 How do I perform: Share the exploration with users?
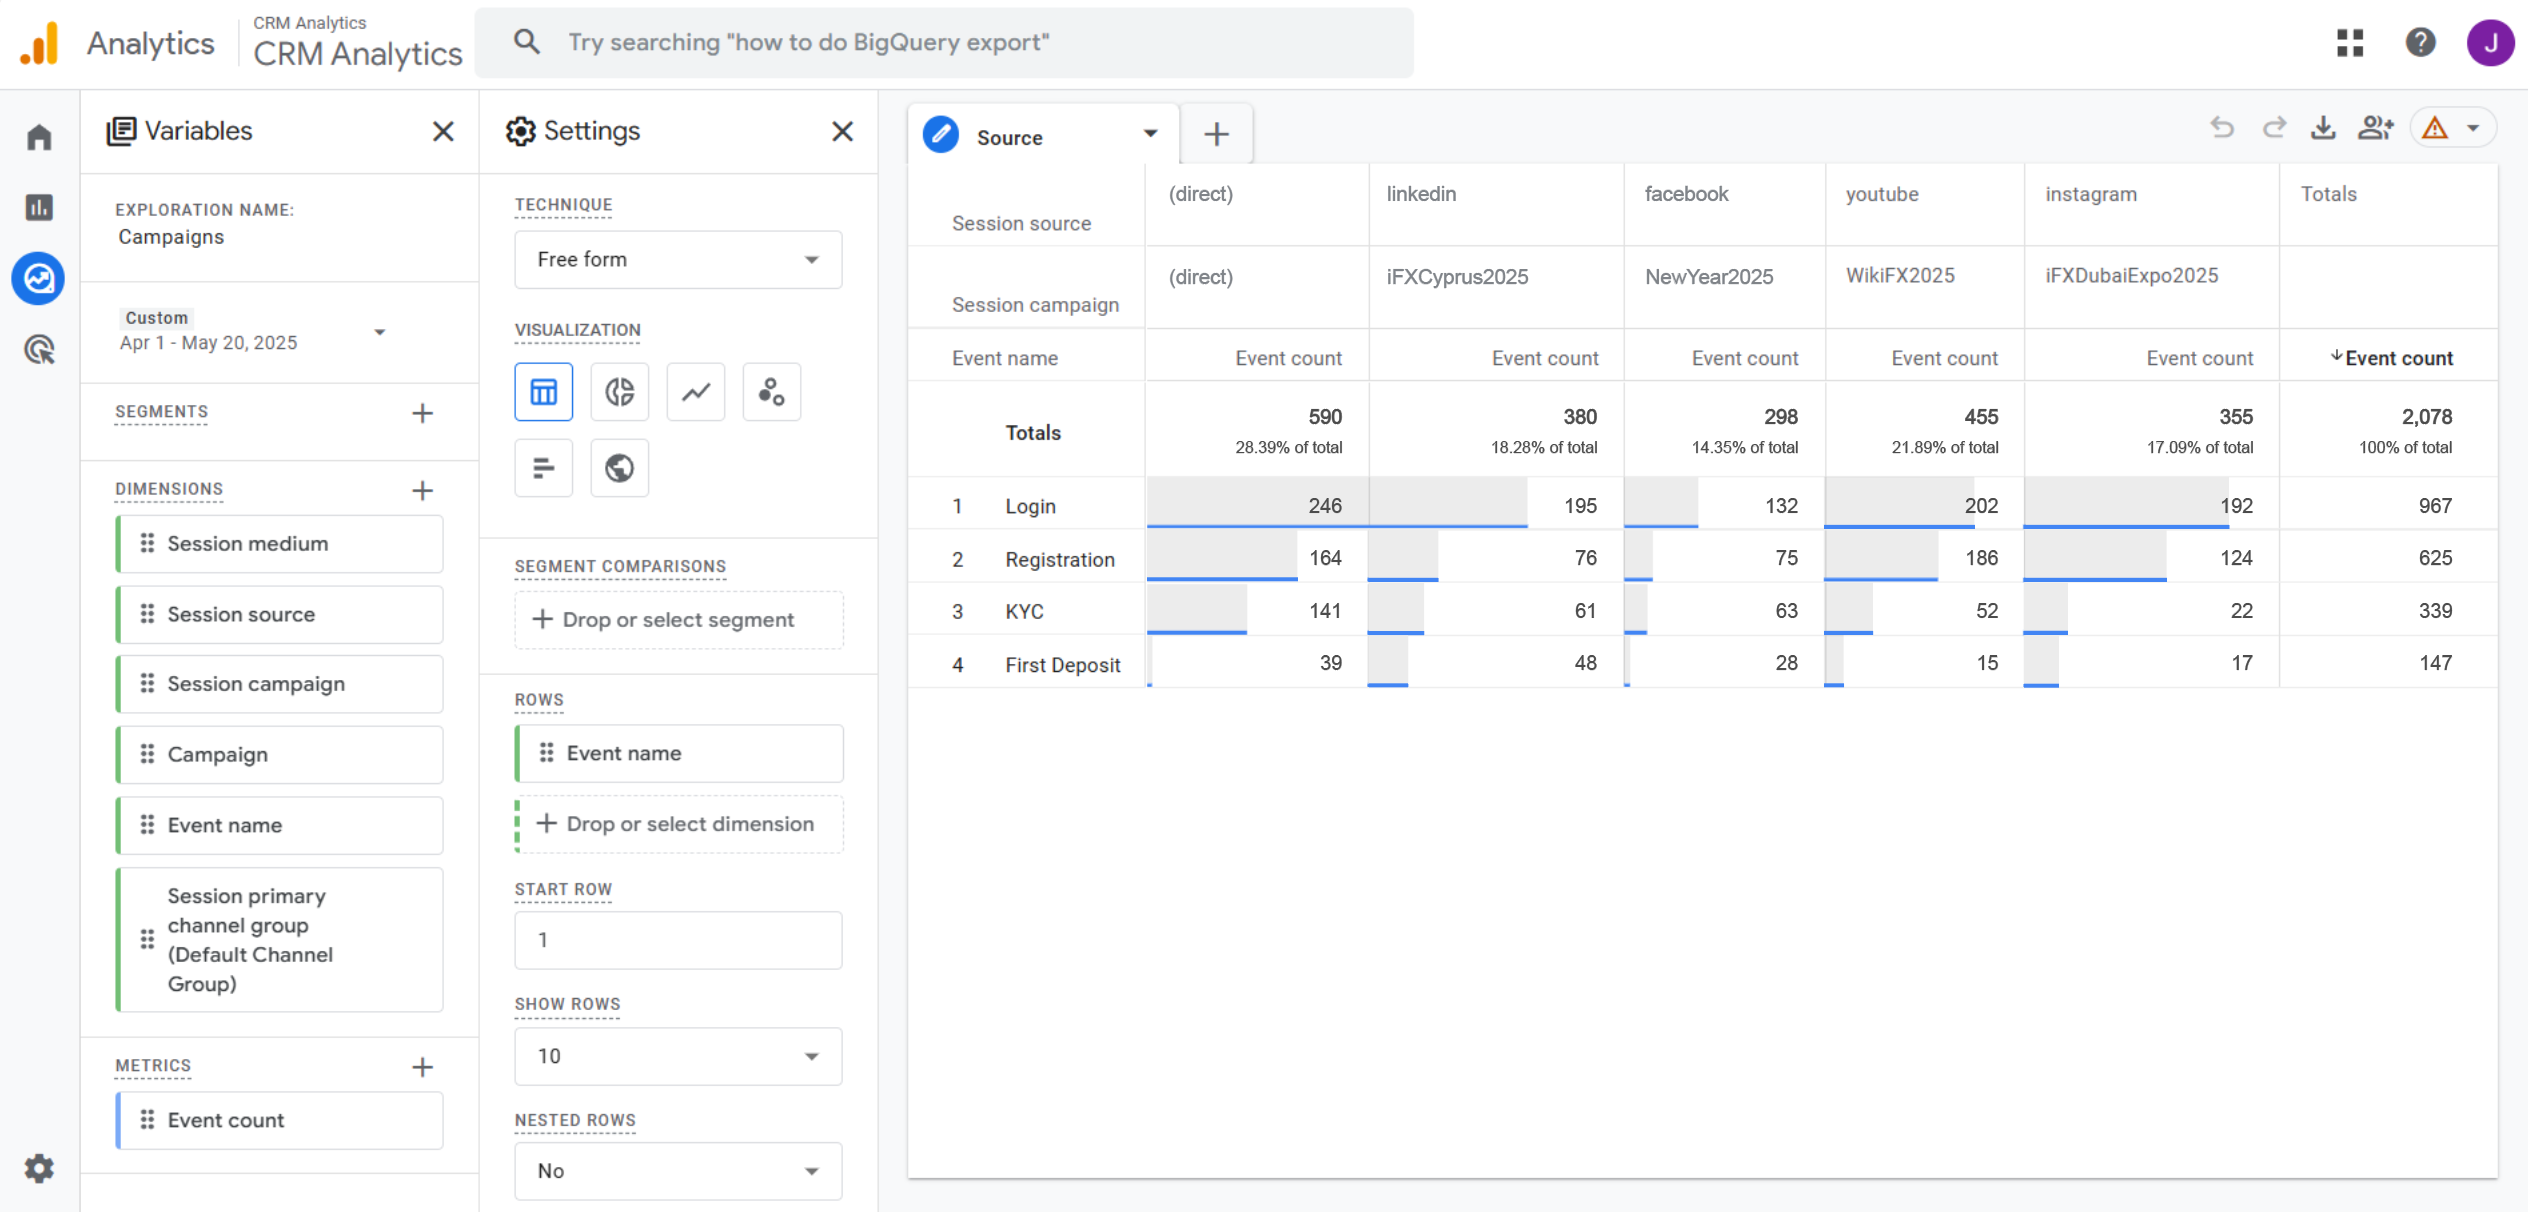point(2376,128)
